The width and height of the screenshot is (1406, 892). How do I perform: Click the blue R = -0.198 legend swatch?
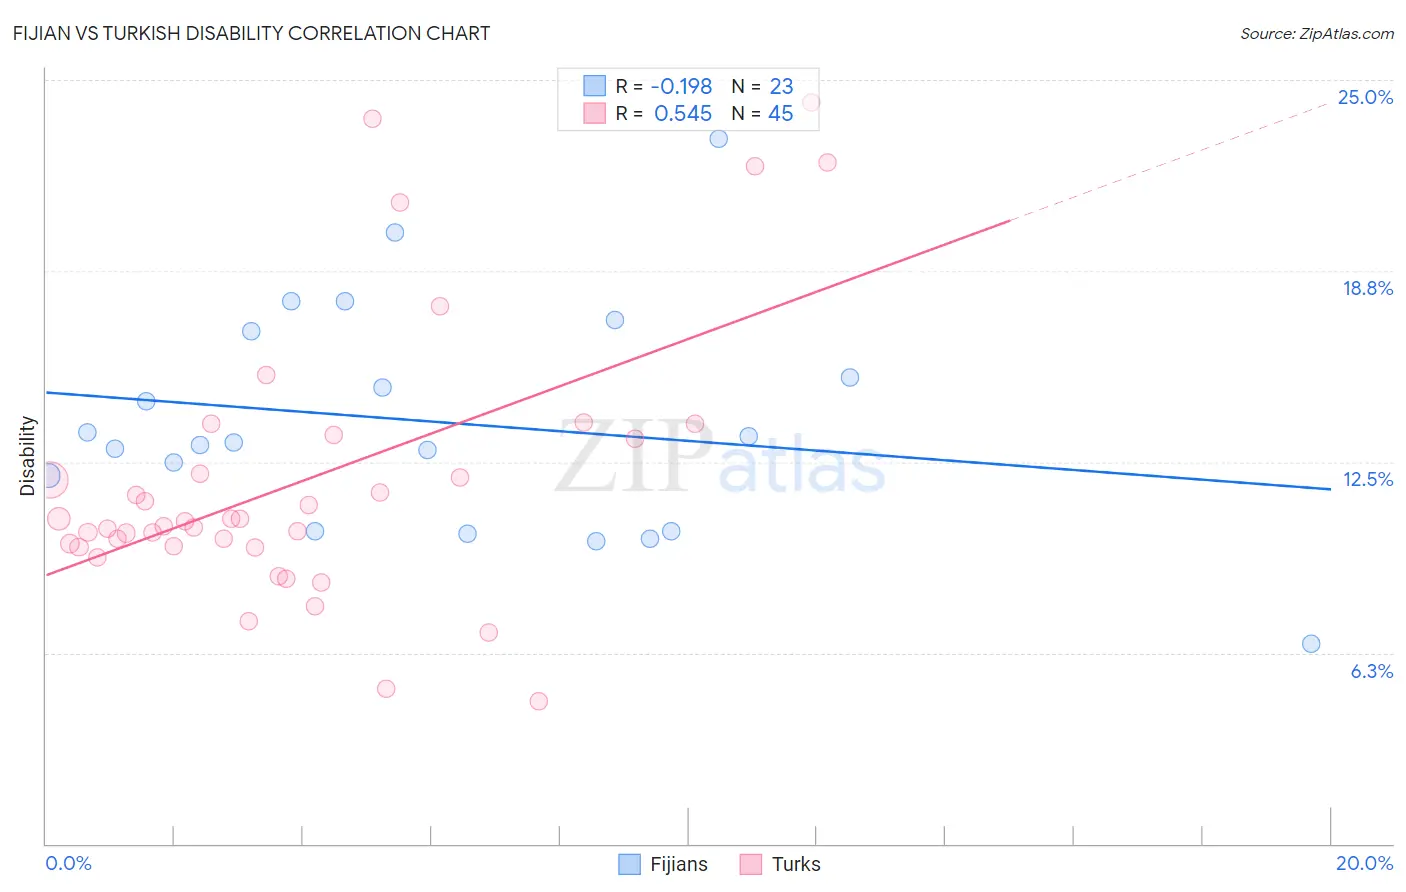pos(595,86)
